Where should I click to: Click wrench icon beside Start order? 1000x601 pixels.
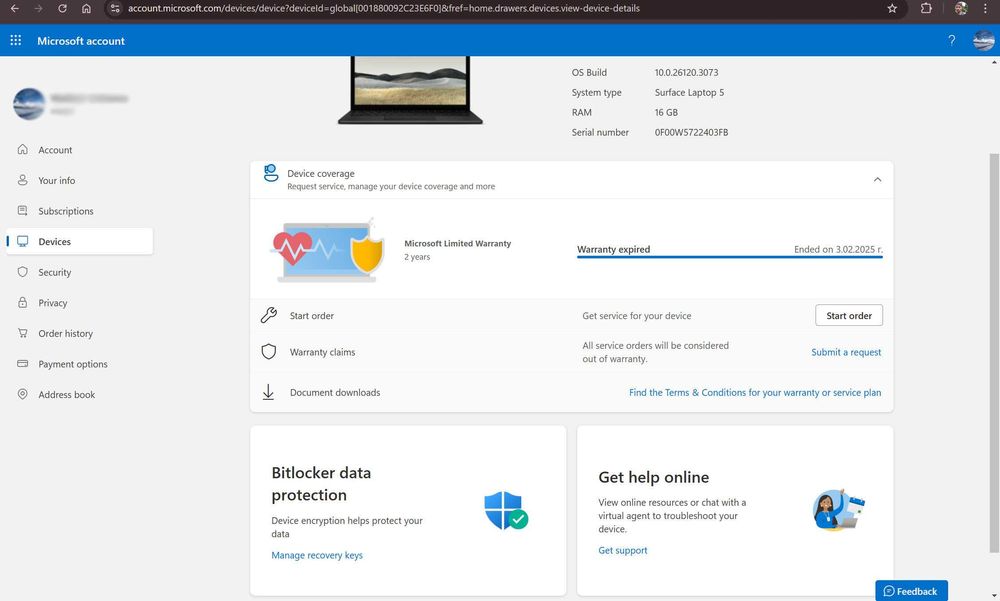coord(268,315)
